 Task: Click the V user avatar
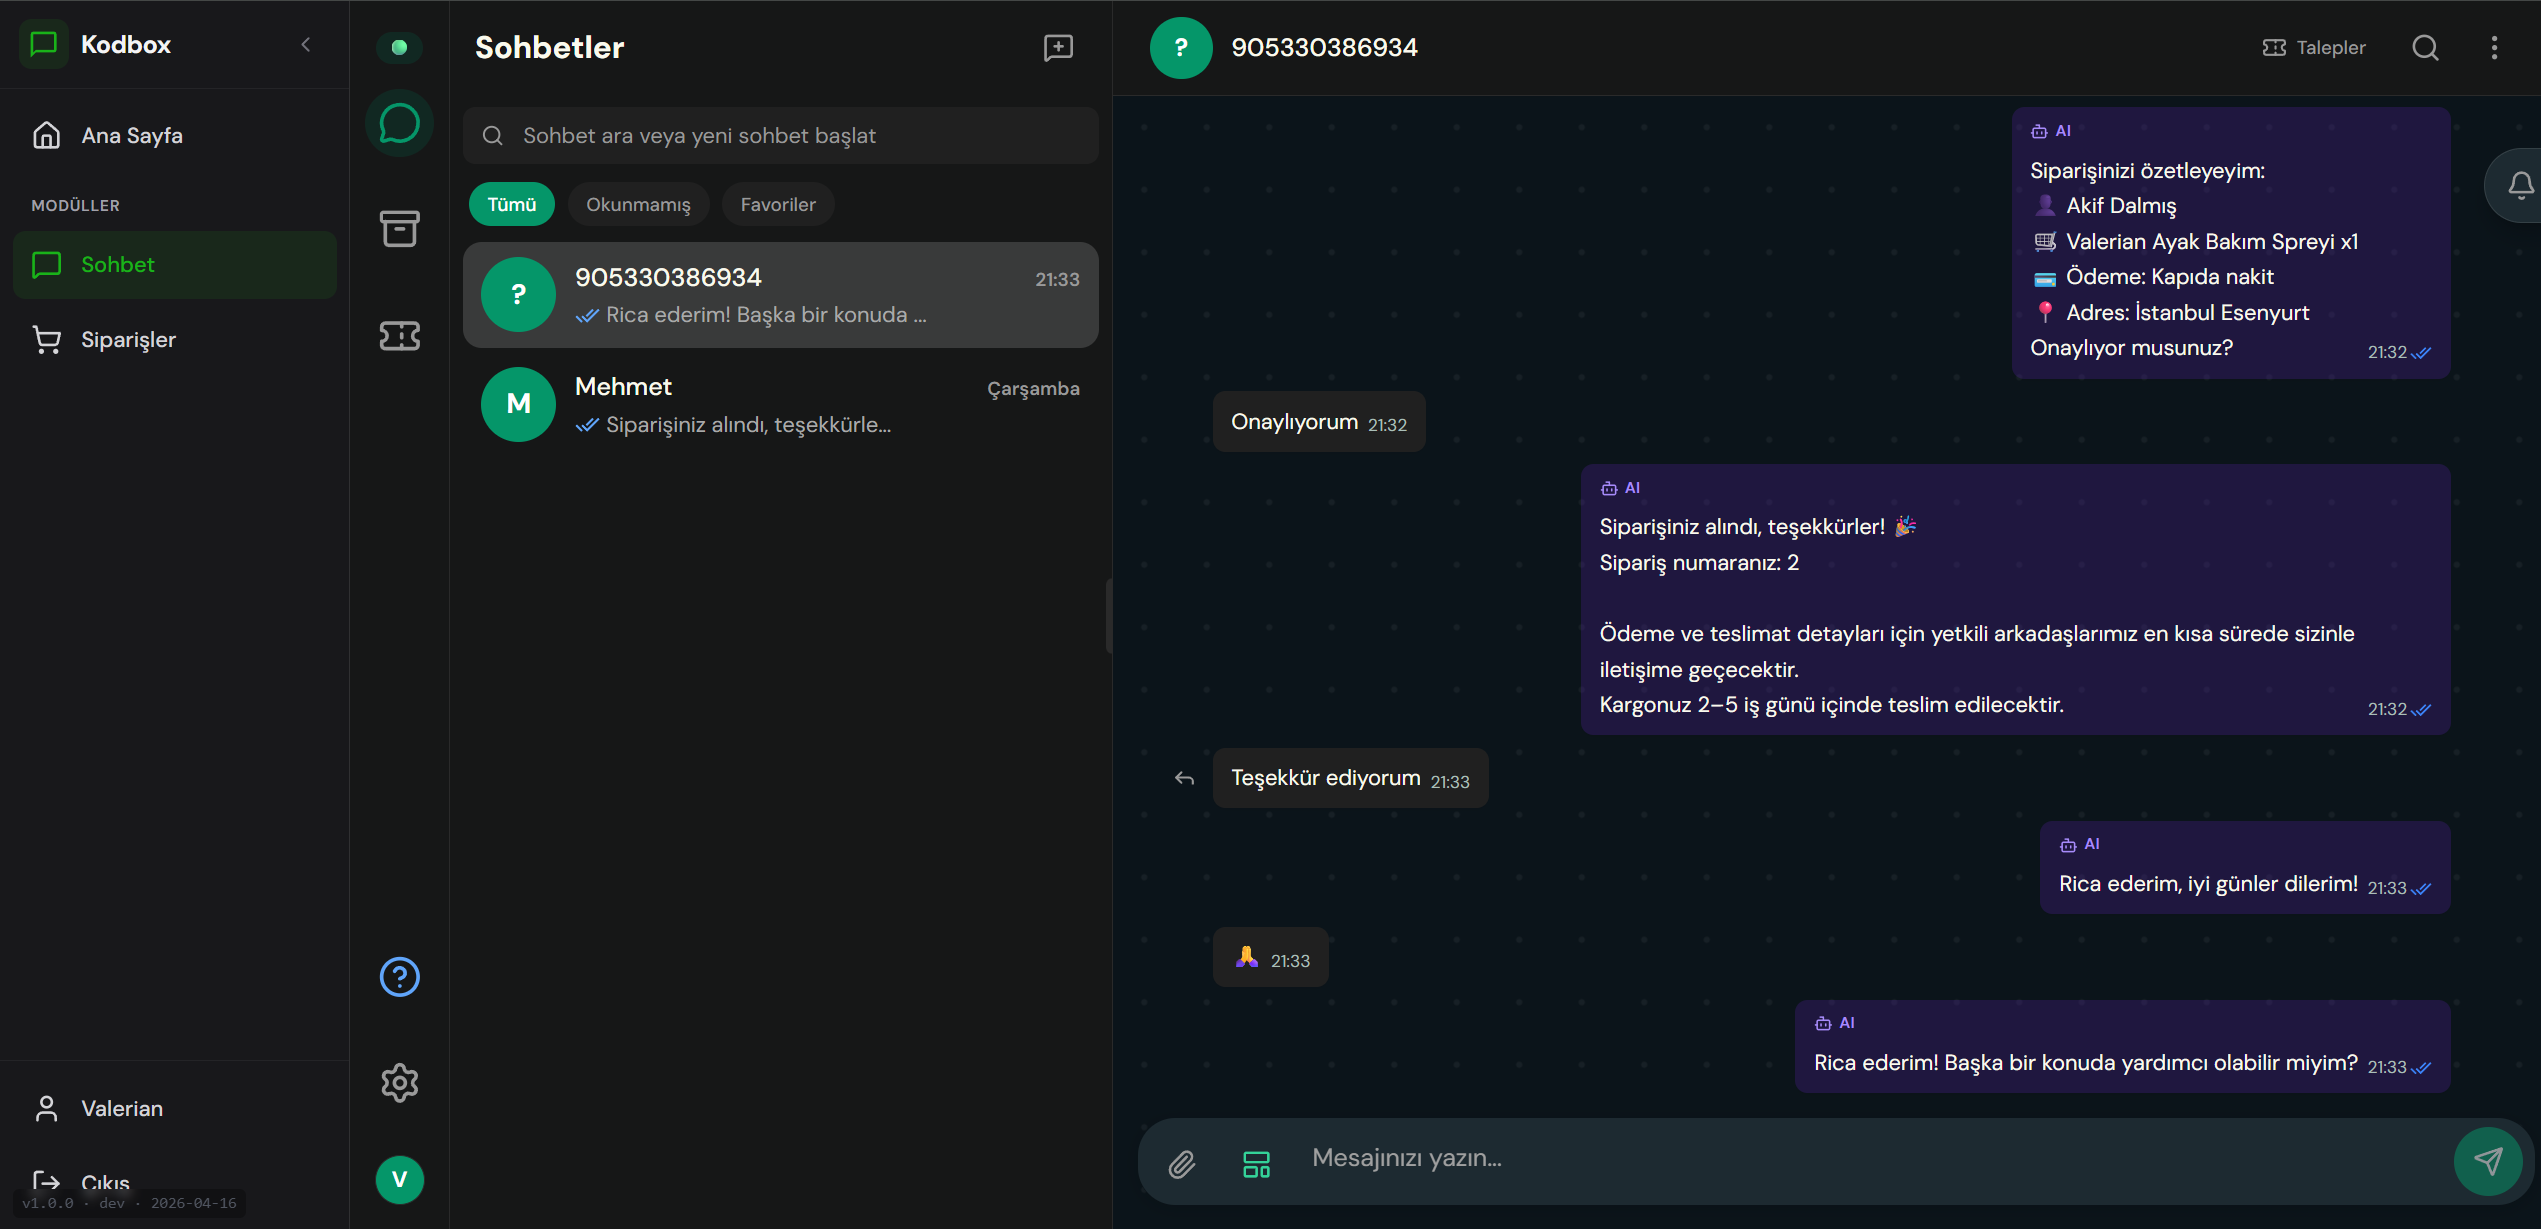399,1180
